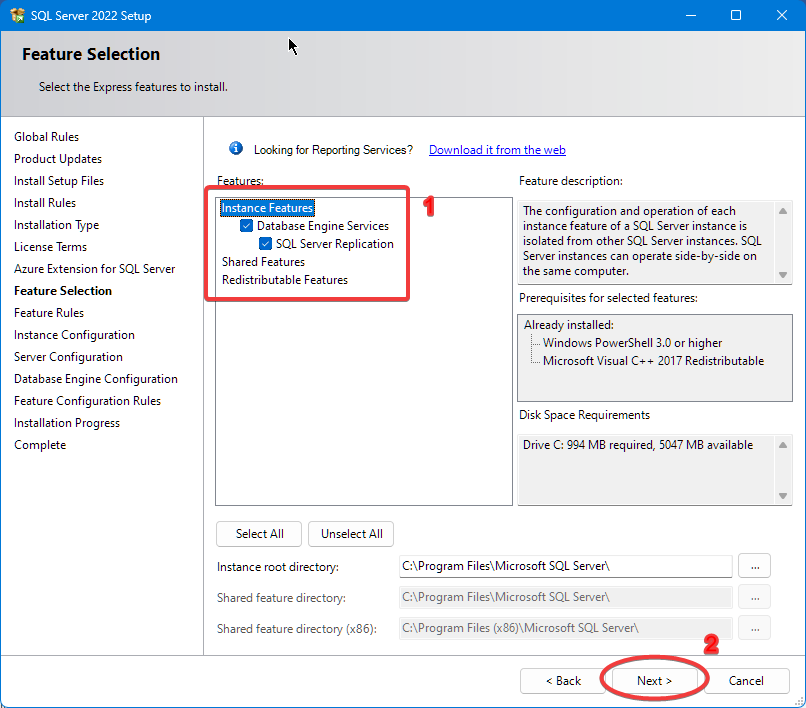Maximize the setup window

(x=736, y=15)
